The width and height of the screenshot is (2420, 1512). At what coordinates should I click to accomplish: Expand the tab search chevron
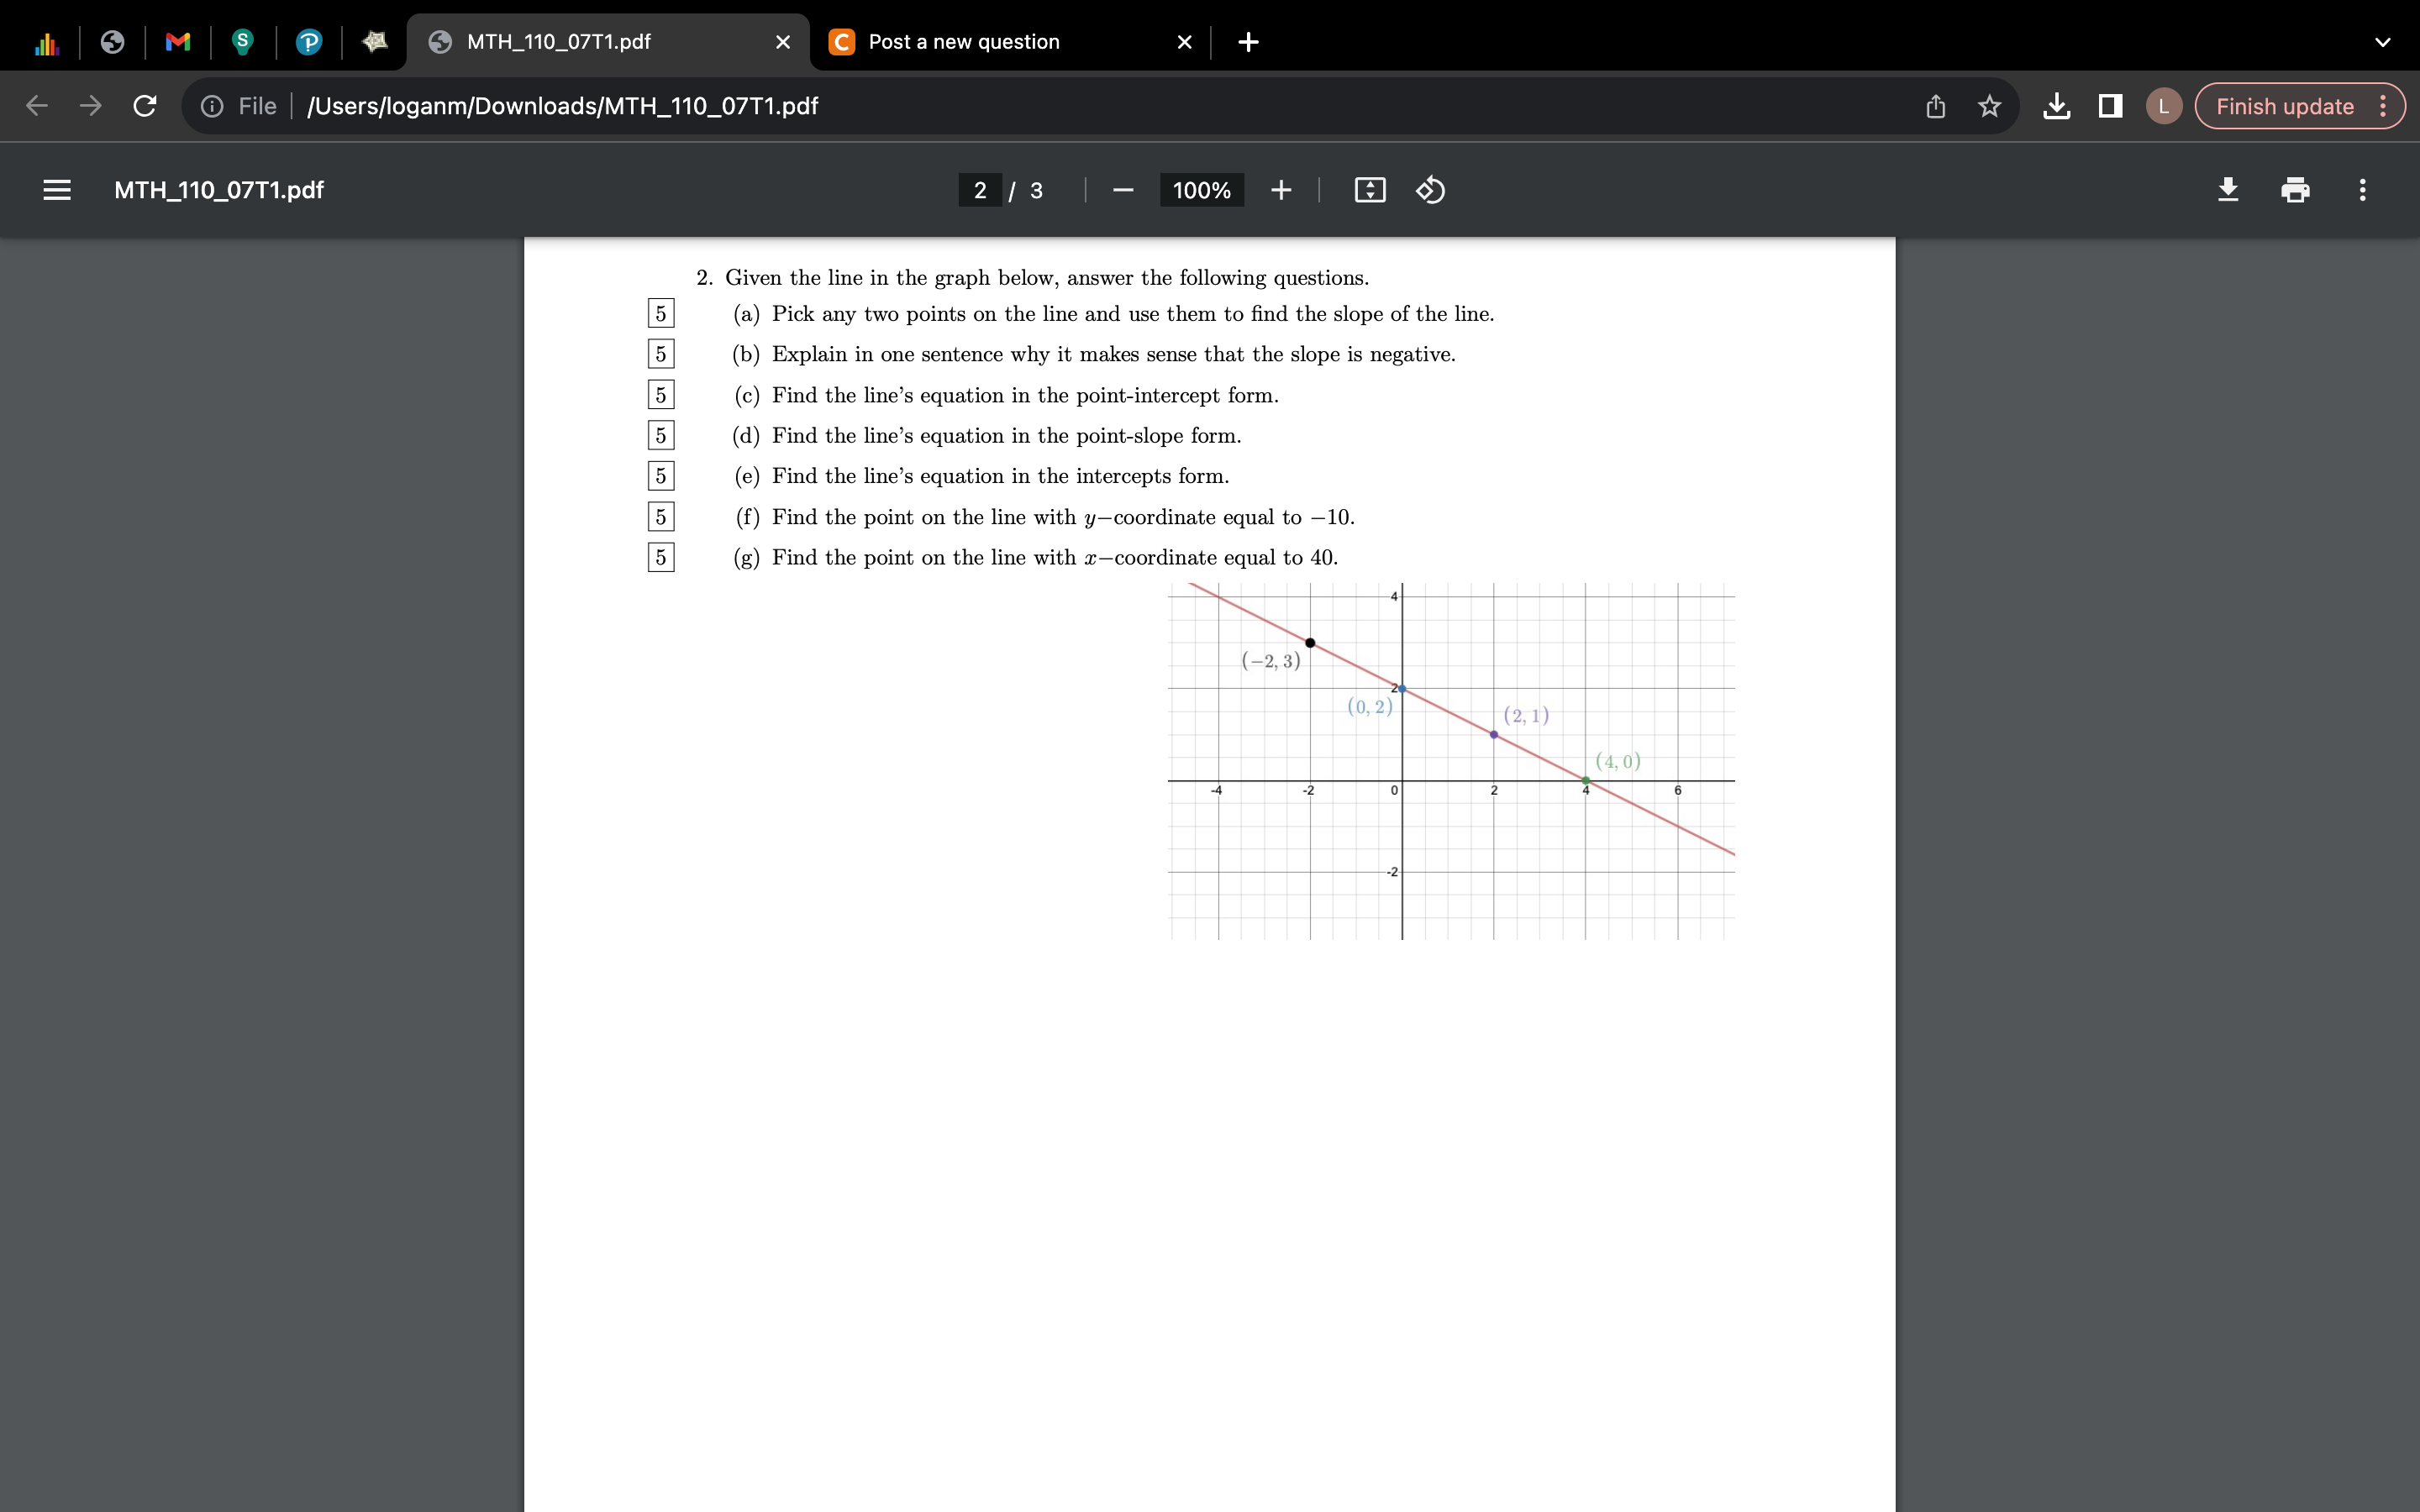coord(2382,42)
